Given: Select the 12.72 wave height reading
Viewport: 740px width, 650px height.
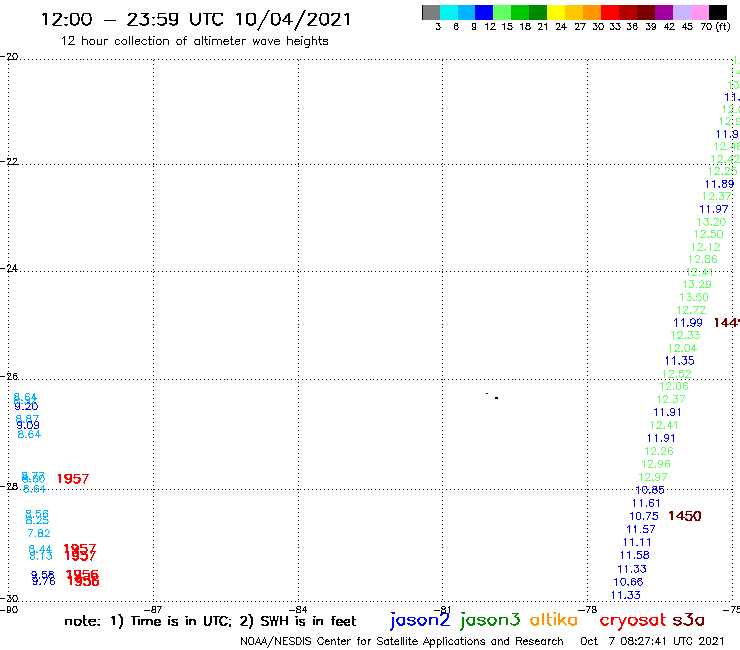Looking at the screenshot, I should [x=691, y=310].
